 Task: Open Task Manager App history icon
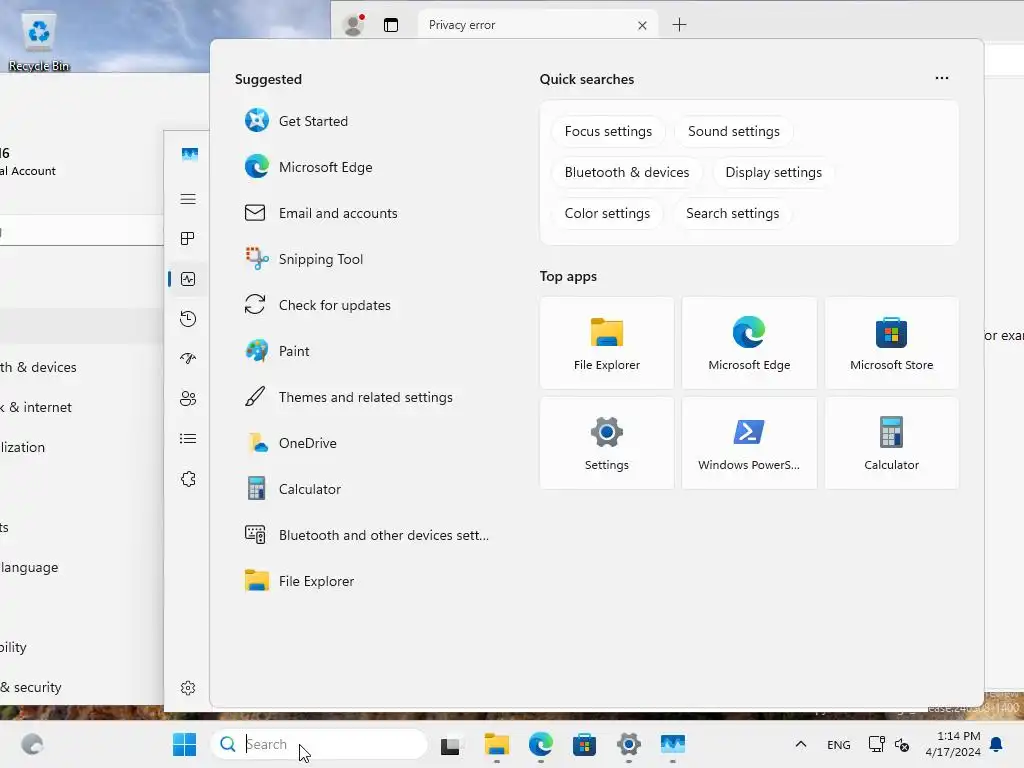click(x=188, y=319)
